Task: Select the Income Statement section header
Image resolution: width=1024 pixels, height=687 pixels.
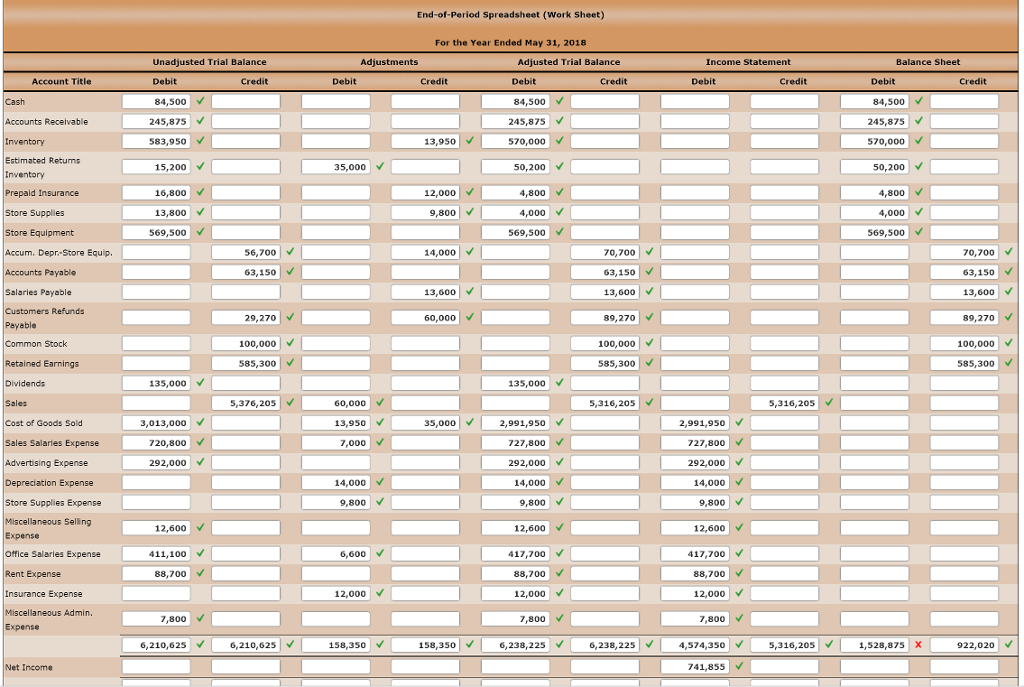Action: pyautogui.click(x=748, y=62)
